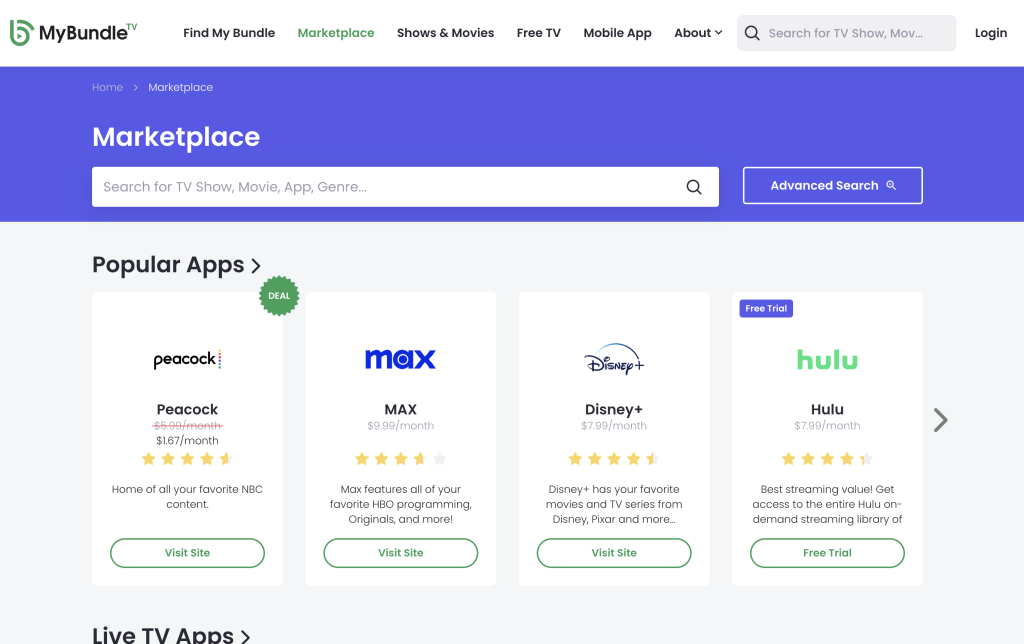The width and height of the screenshot is (1024, 644).
Task: Click the Popular Apps heading
Action: tap(168, 265)
